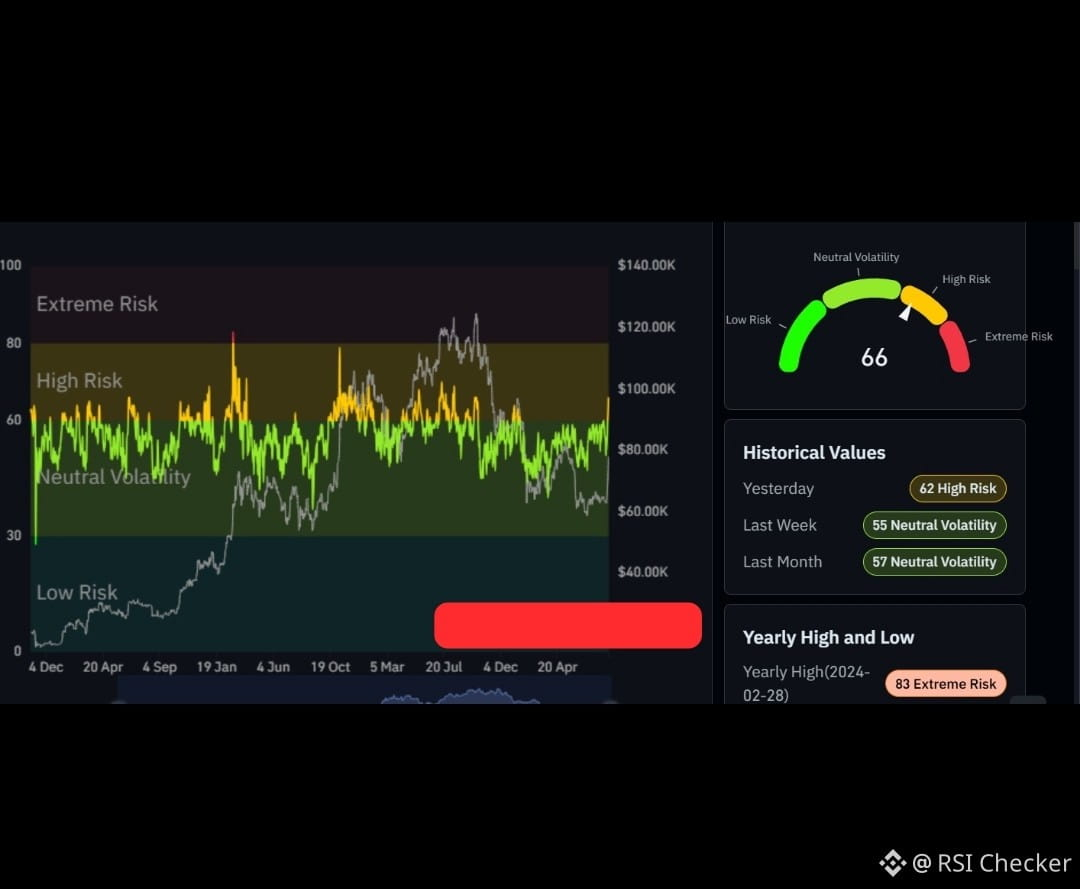Image resolution: width=1080 pixels, height=889 pixels.
Task: Click the $100.00K price axis label
Action: click(x=646, y=388)
